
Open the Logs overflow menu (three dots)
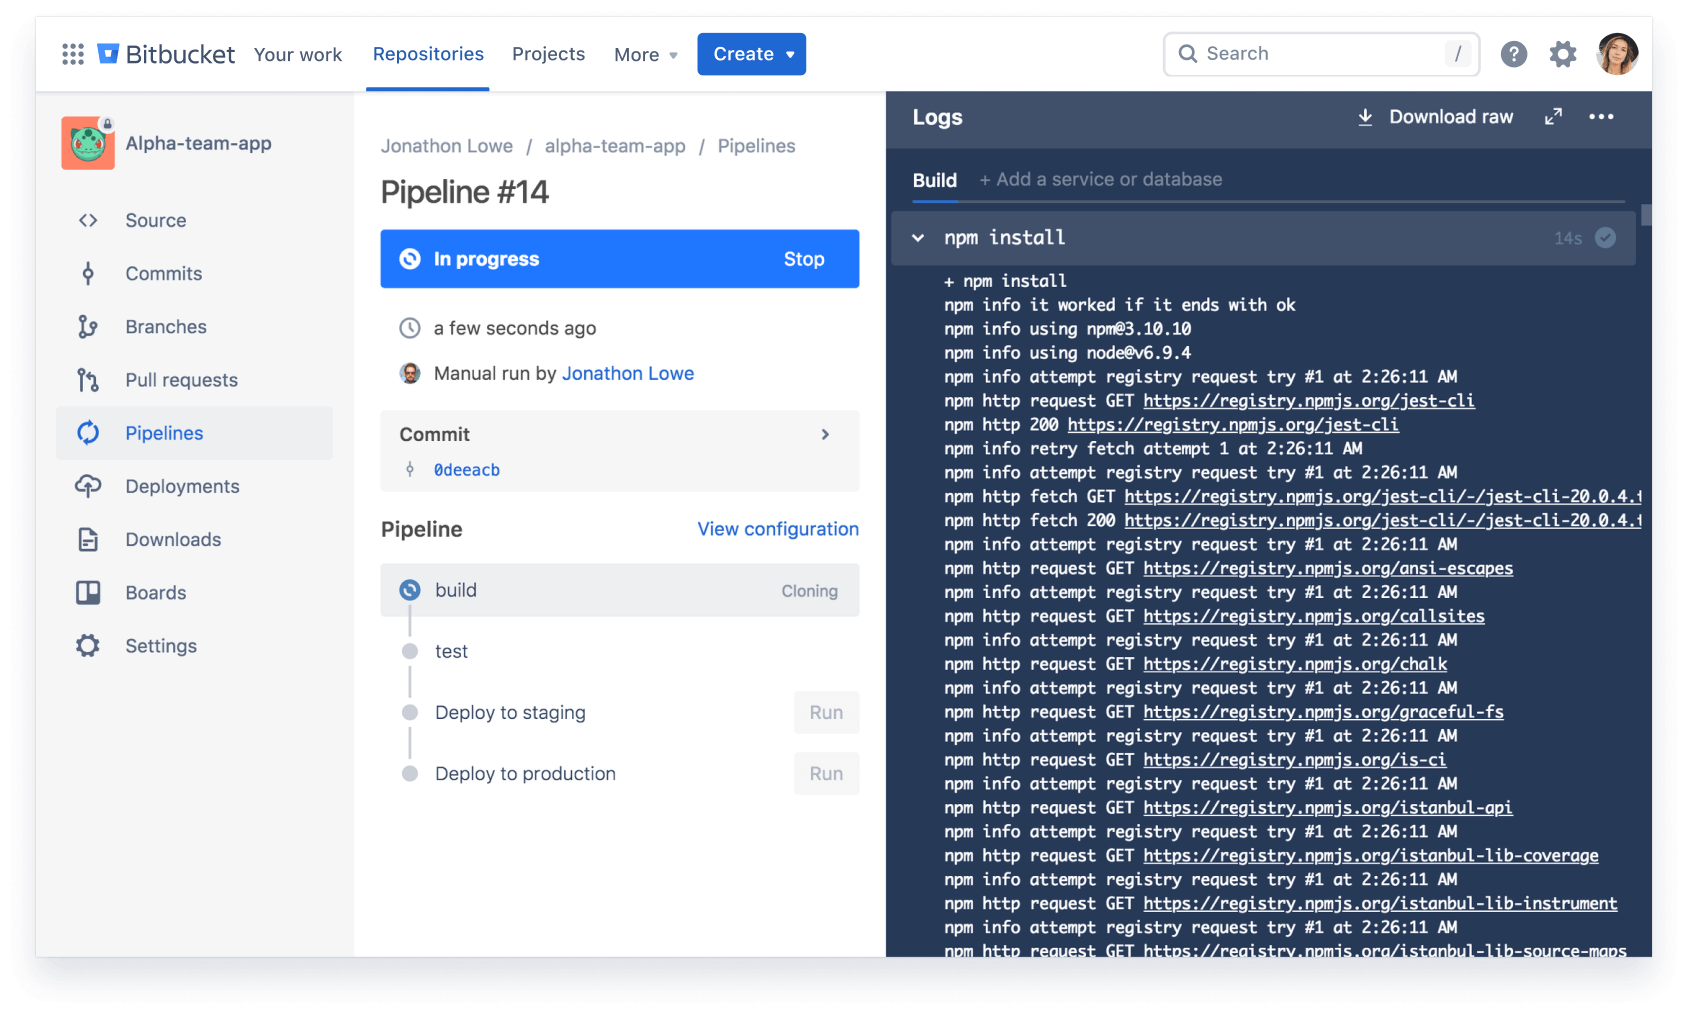tap(1601, 117)
